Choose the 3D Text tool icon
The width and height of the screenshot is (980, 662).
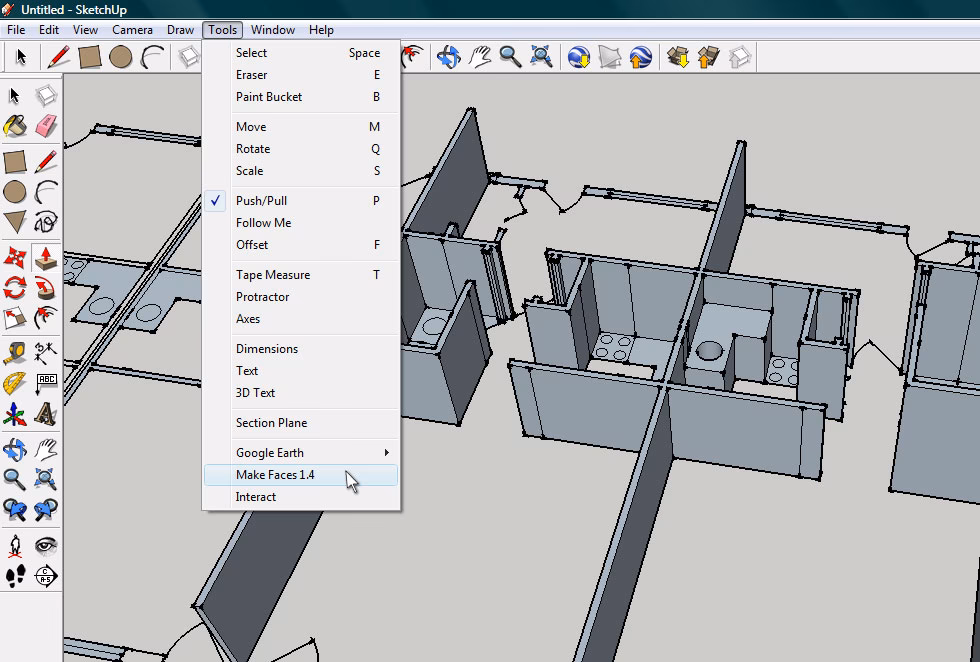click(46, 414)
